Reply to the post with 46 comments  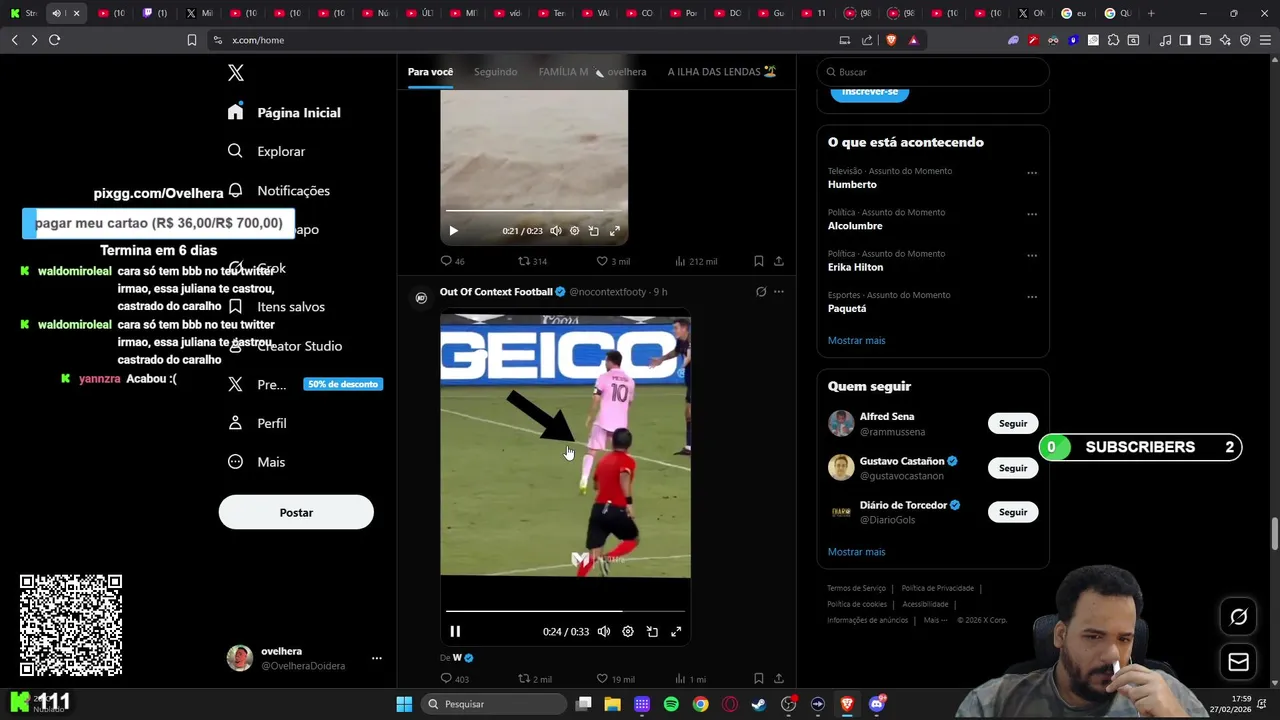click(452, 261)
